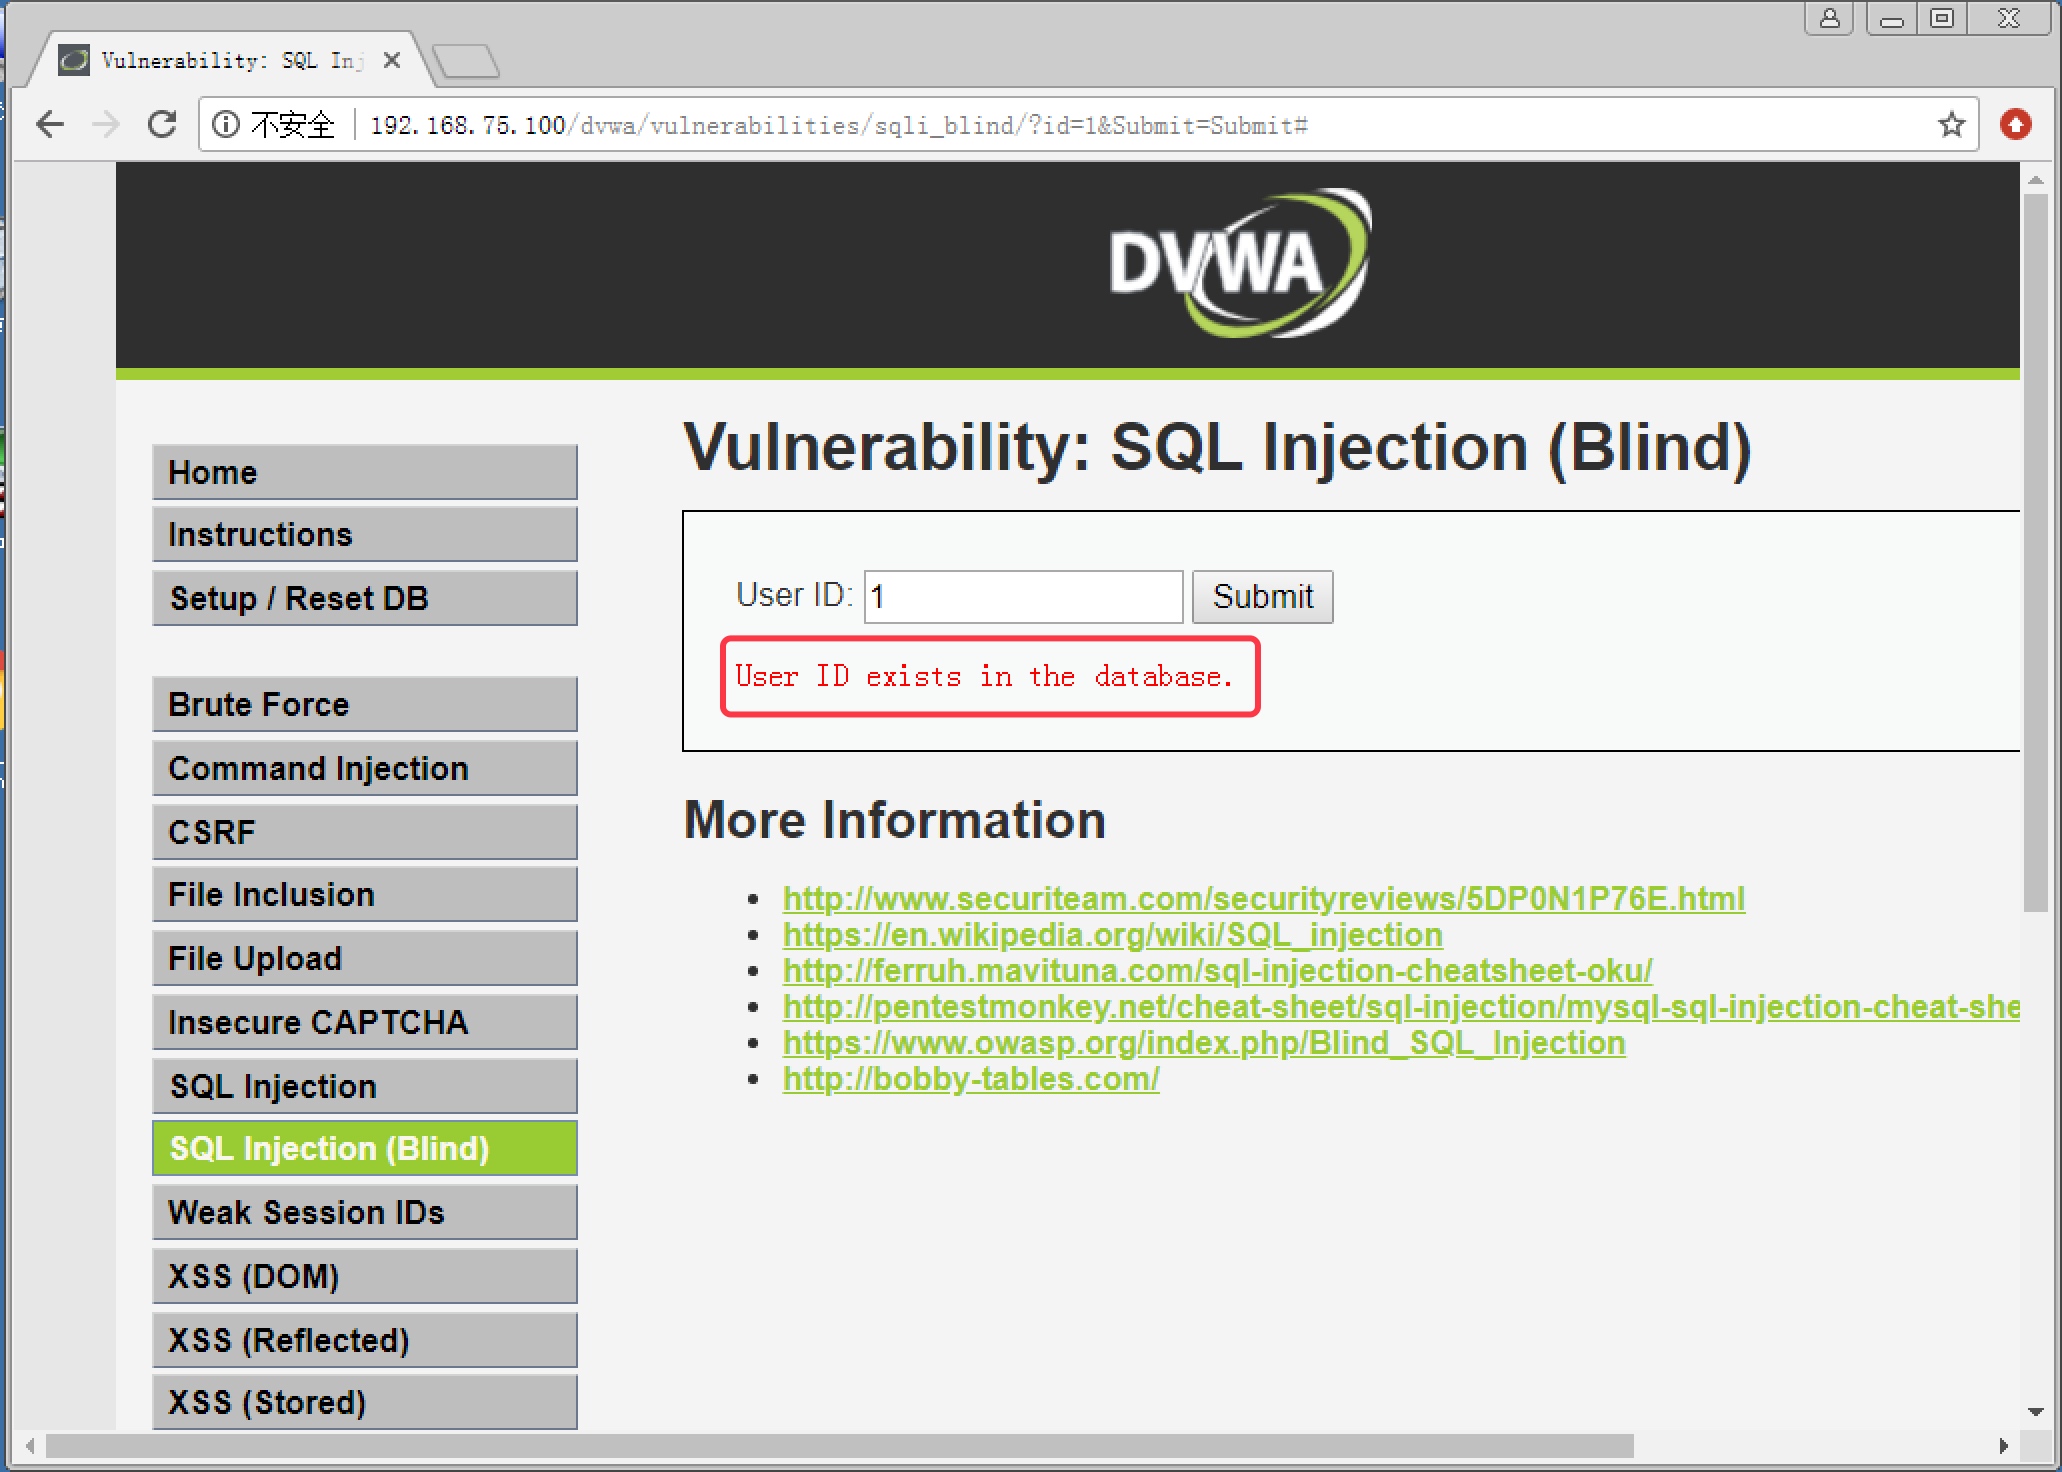
Task: Click the vertical scrollbar down arrow
Action: coord(2035,1412)
